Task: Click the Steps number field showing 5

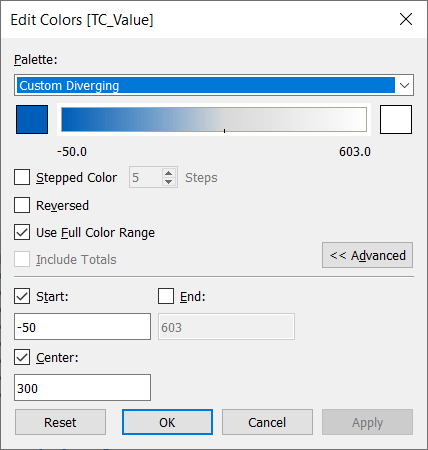Action: click(x=146, y=177)
